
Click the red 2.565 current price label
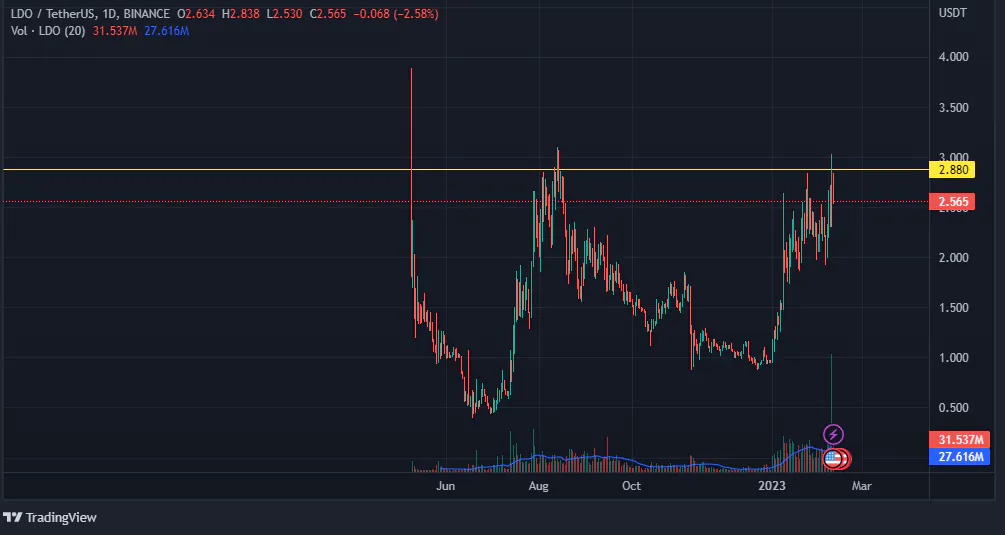[952, 202]
